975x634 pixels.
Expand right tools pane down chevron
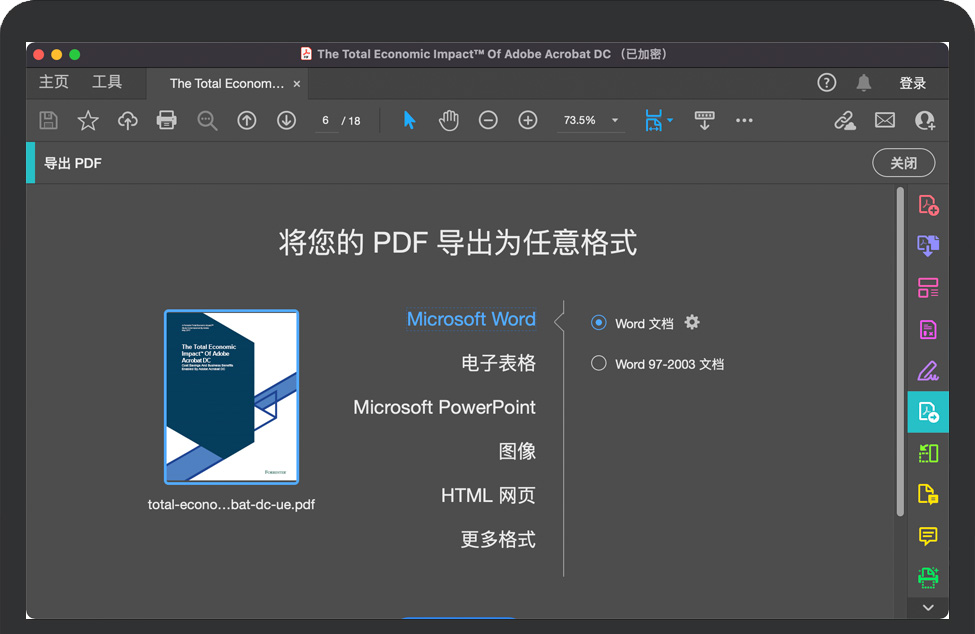928,607
